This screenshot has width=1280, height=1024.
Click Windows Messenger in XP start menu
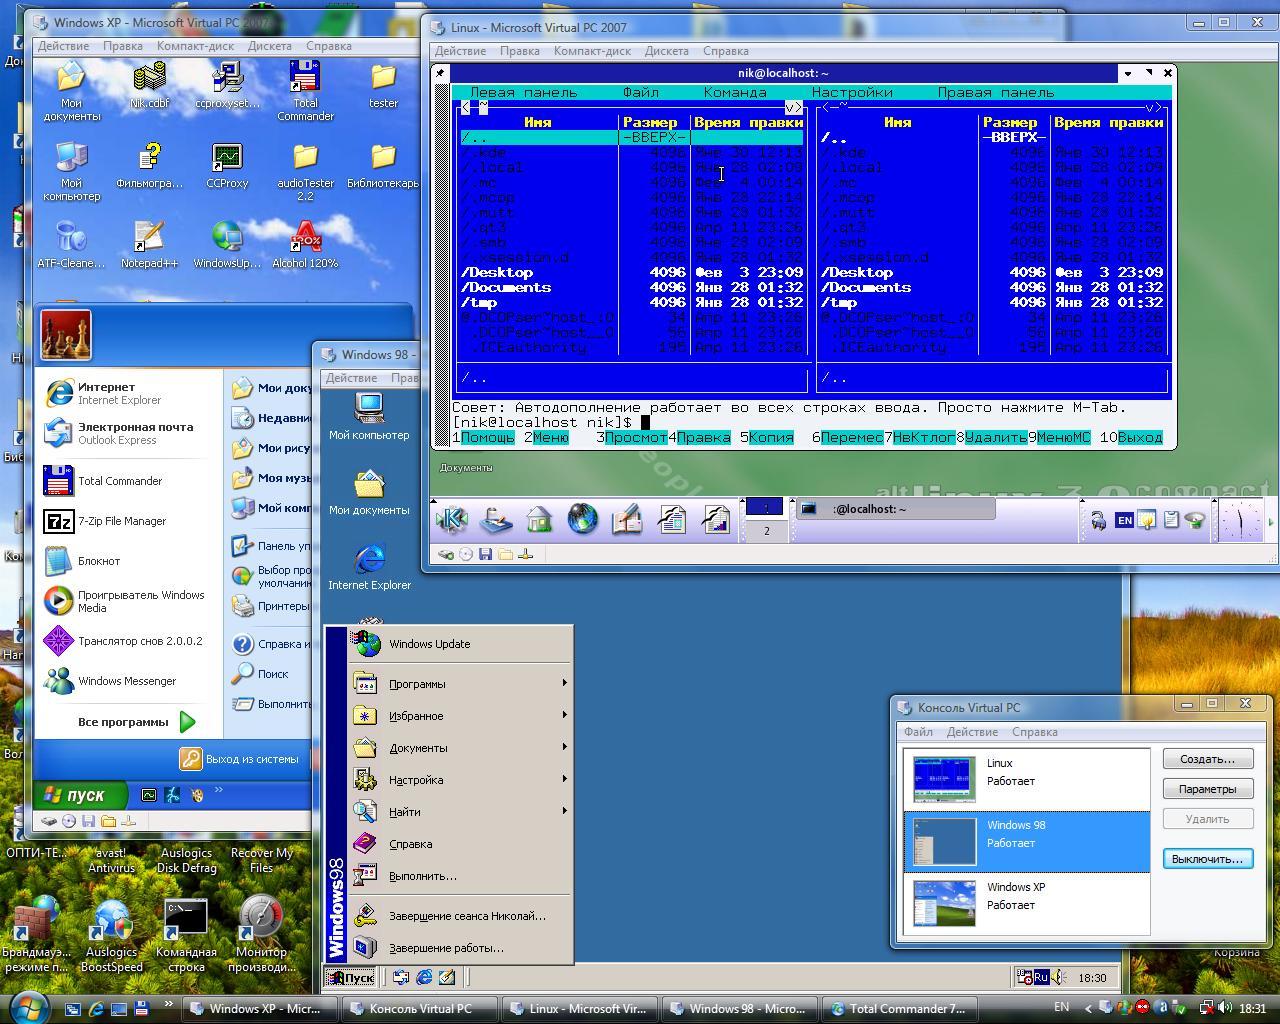coord(126,681)
